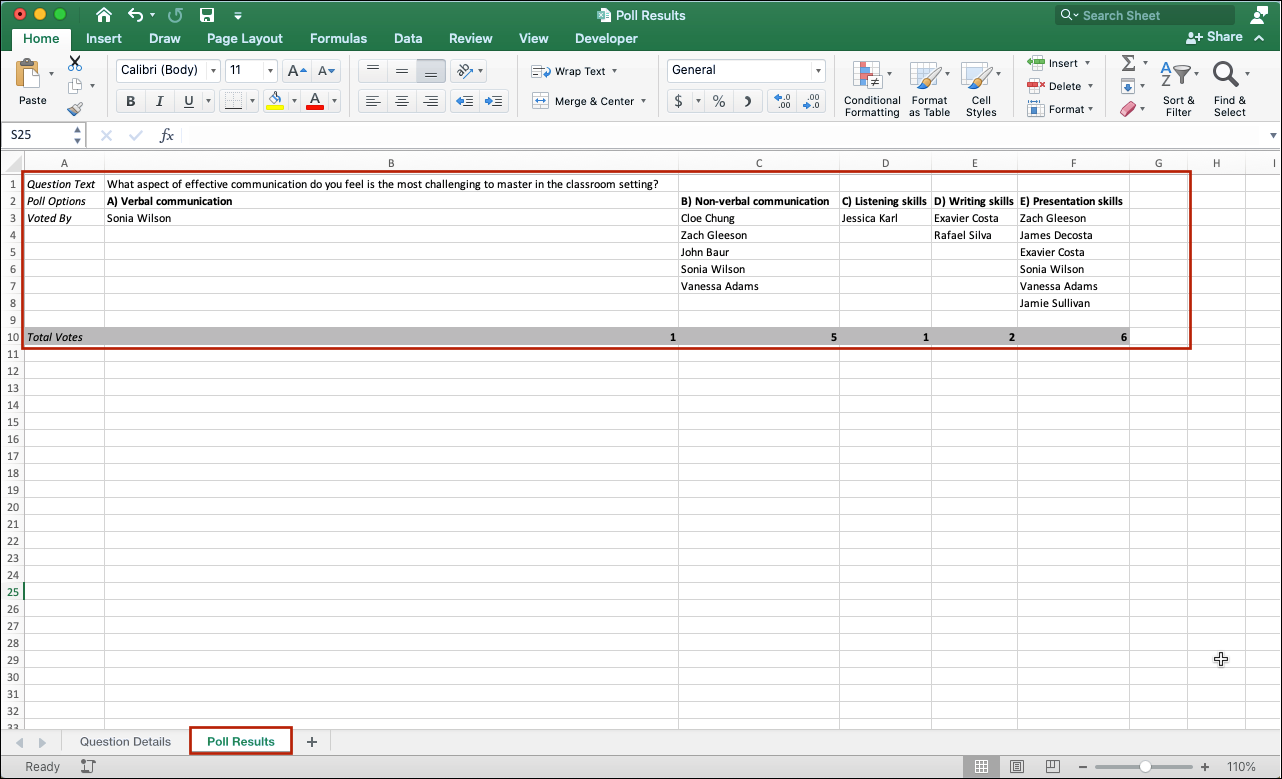Undo the last action
1282x779 pixels.
136,15
